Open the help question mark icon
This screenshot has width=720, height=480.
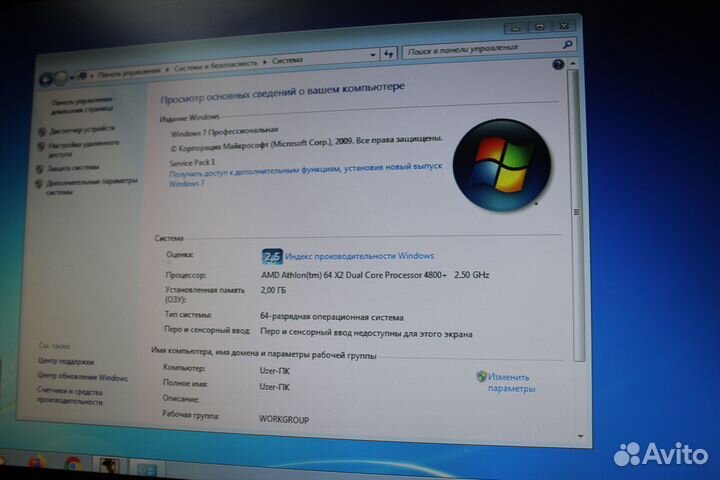pos(558,65)
